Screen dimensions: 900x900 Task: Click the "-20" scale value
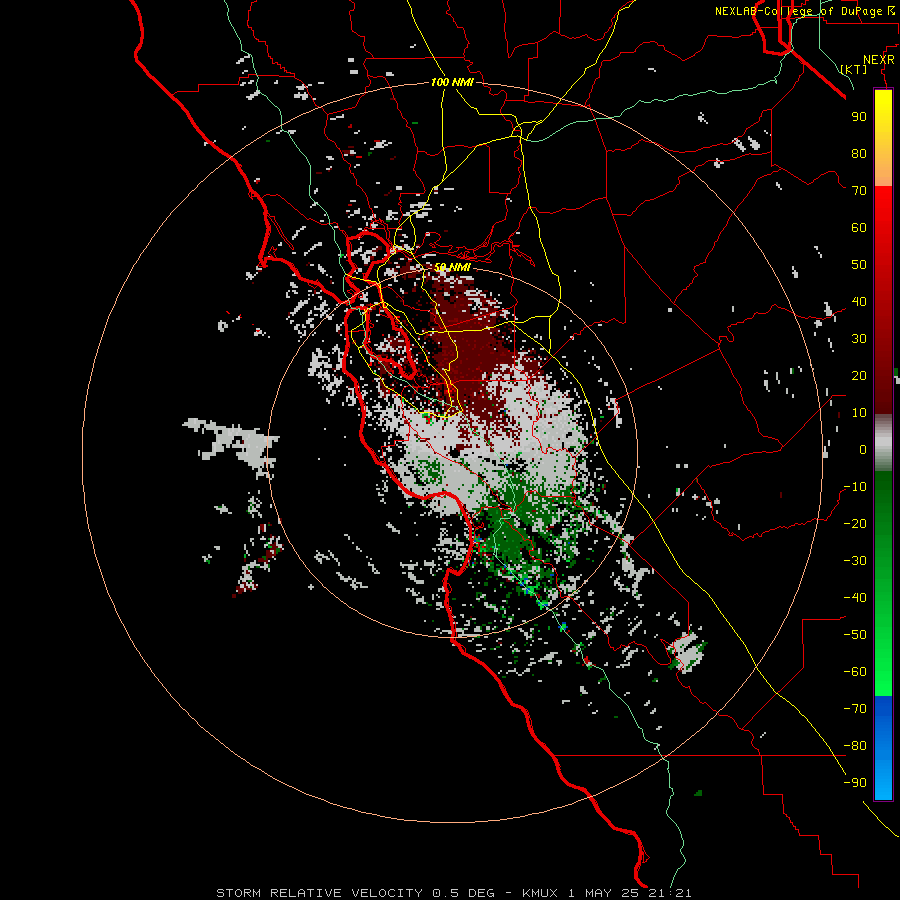[855, 523]
